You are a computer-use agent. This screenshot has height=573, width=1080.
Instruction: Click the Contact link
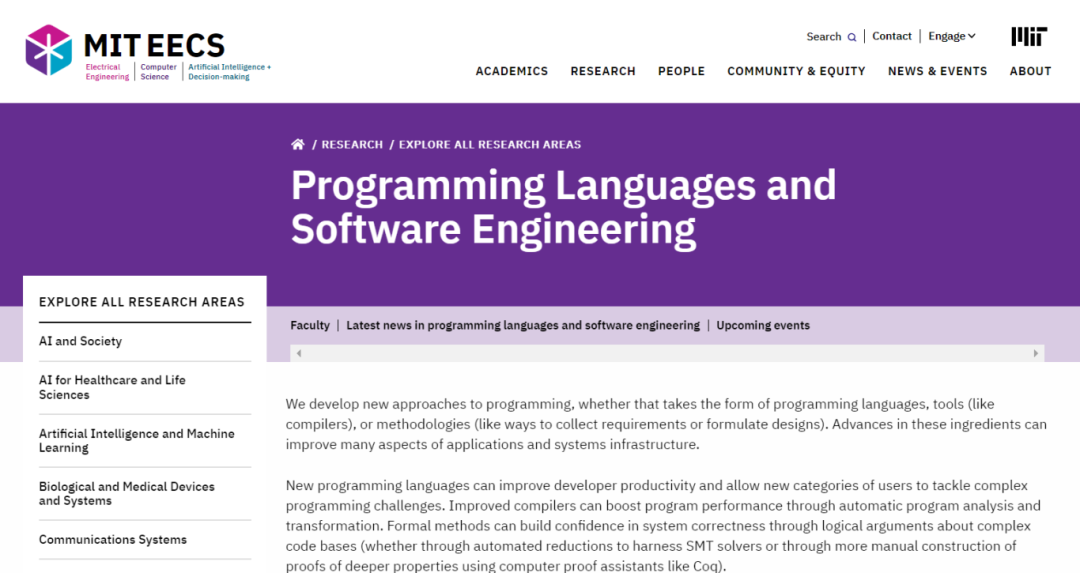(891, 36)
